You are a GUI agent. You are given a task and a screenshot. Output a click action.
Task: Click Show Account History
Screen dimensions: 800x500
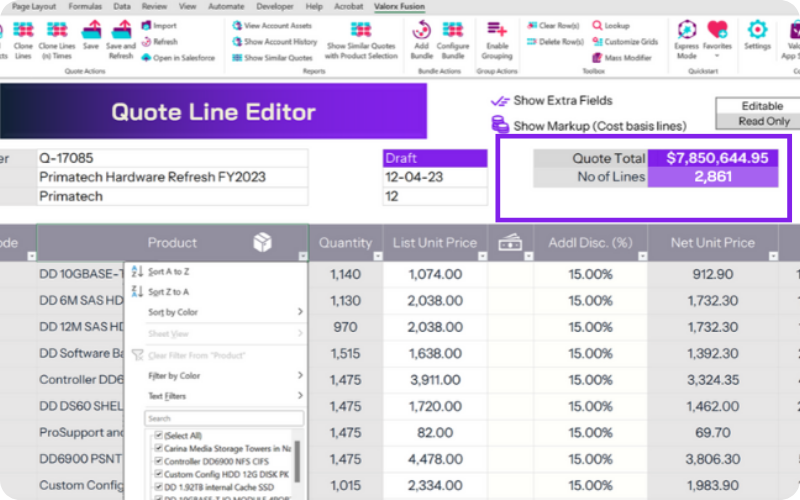tap(275, 42)
